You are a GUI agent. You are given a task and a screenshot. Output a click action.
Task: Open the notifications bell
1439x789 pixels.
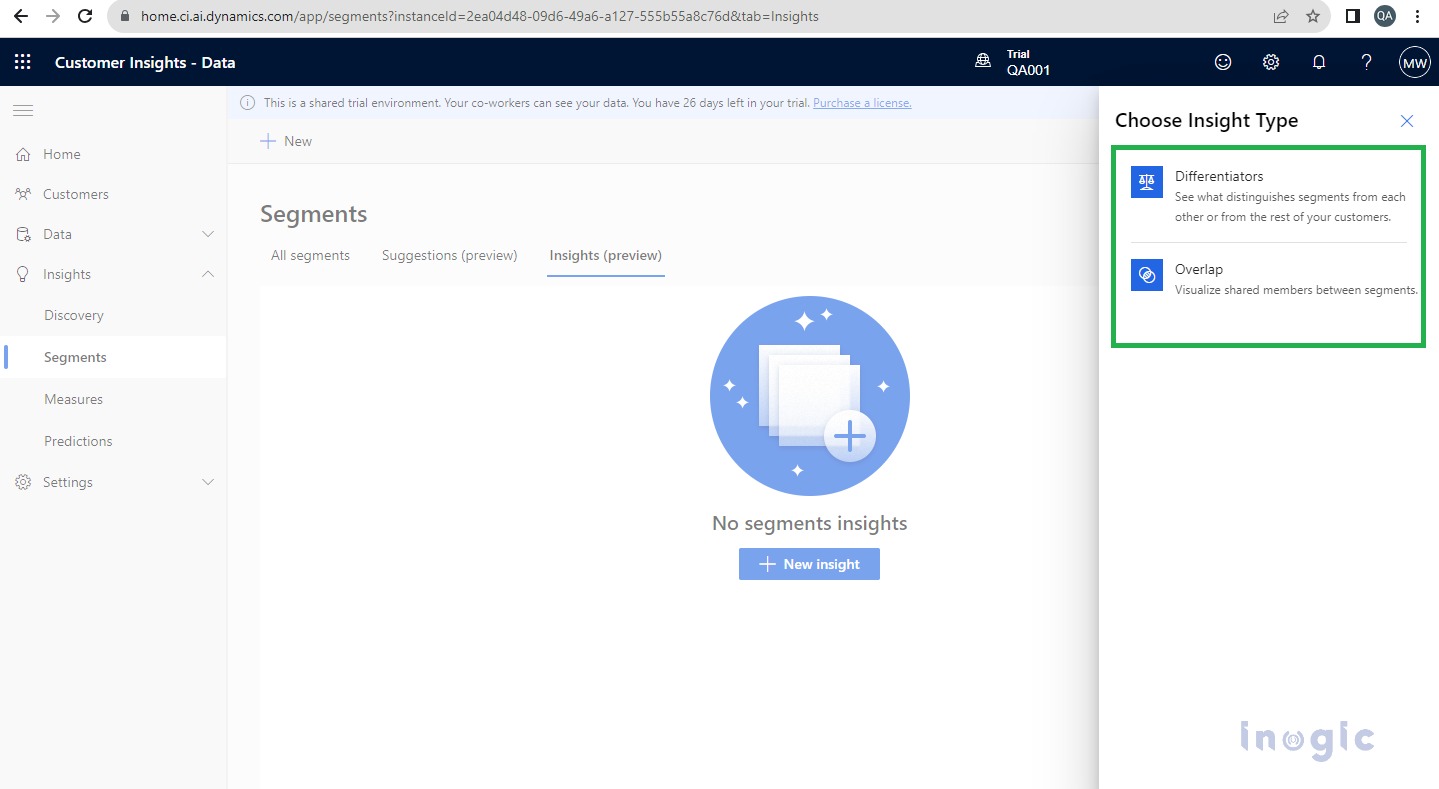1319,62
